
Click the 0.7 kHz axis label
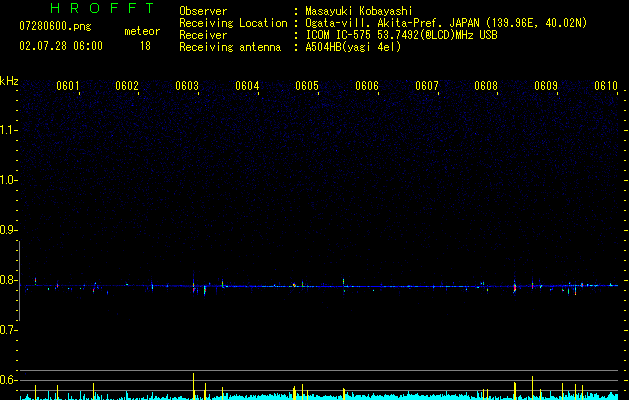(x=8, y=330)
